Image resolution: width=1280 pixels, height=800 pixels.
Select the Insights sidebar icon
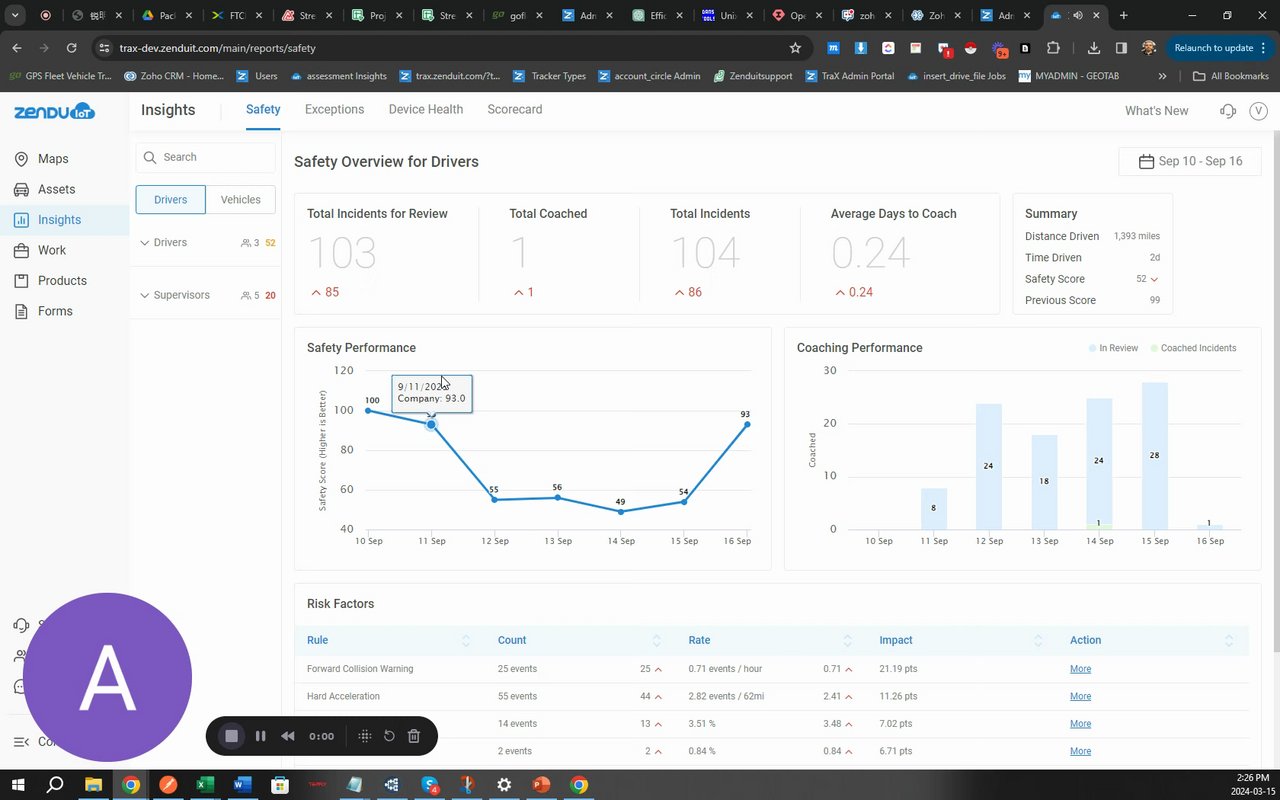[21, 220]
